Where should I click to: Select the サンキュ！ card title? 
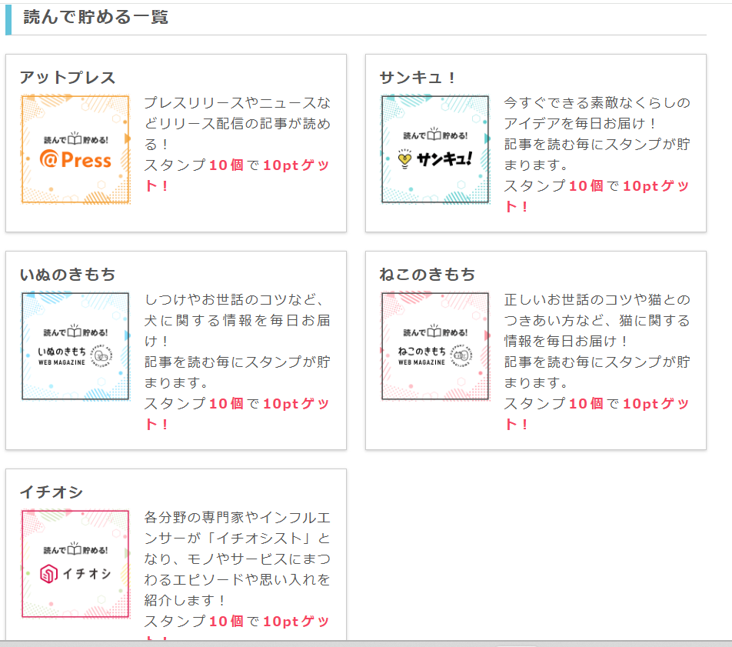click(418, 77)
